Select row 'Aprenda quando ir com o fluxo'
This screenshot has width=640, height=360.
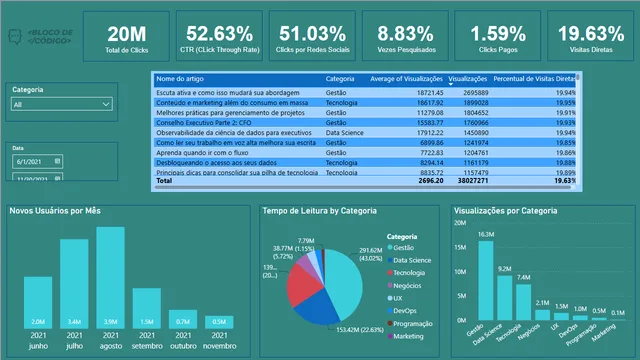365,153
